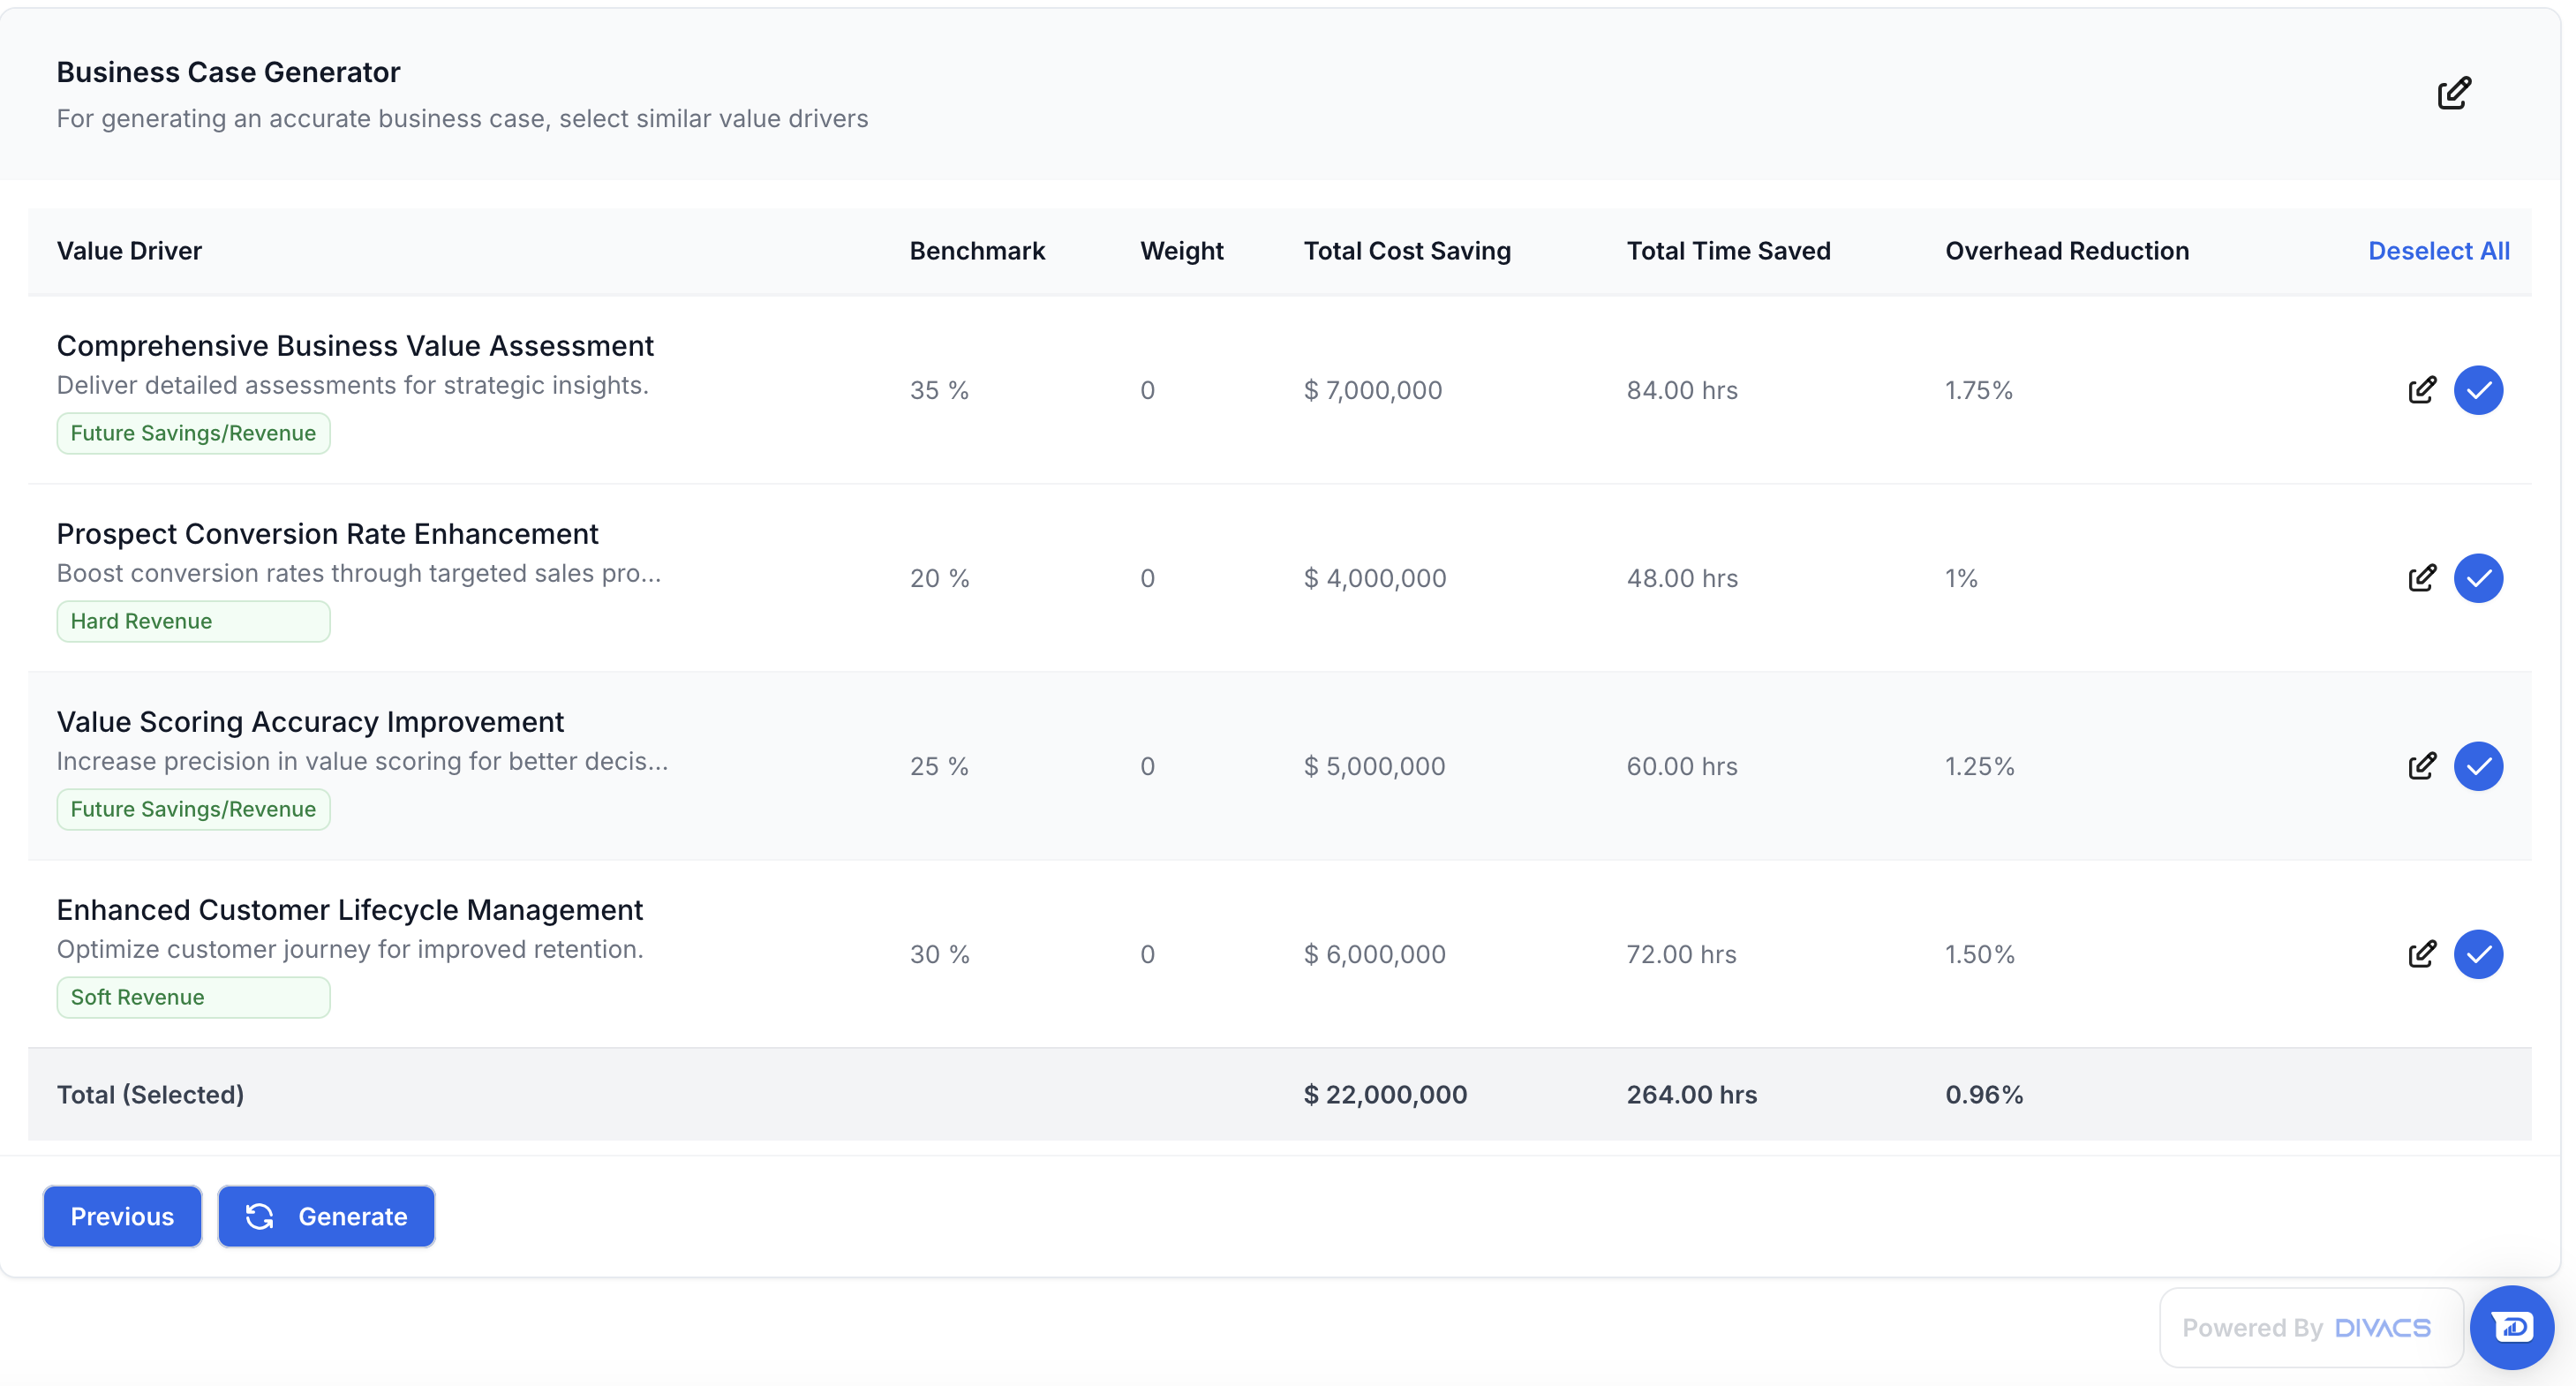Click the Future Savings/Revenue tag in first row
The height and width of the screenshot is (1386, 2576).
[193, 433]
